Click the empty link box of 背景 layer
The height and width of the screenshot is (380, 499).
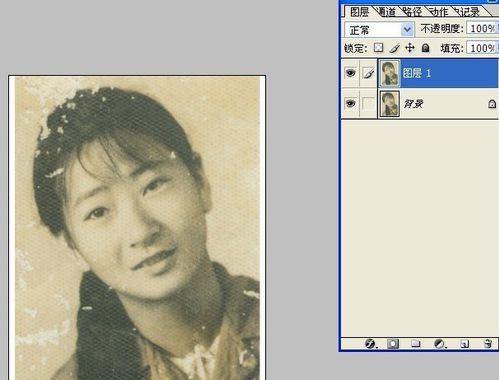pos(369,103)
